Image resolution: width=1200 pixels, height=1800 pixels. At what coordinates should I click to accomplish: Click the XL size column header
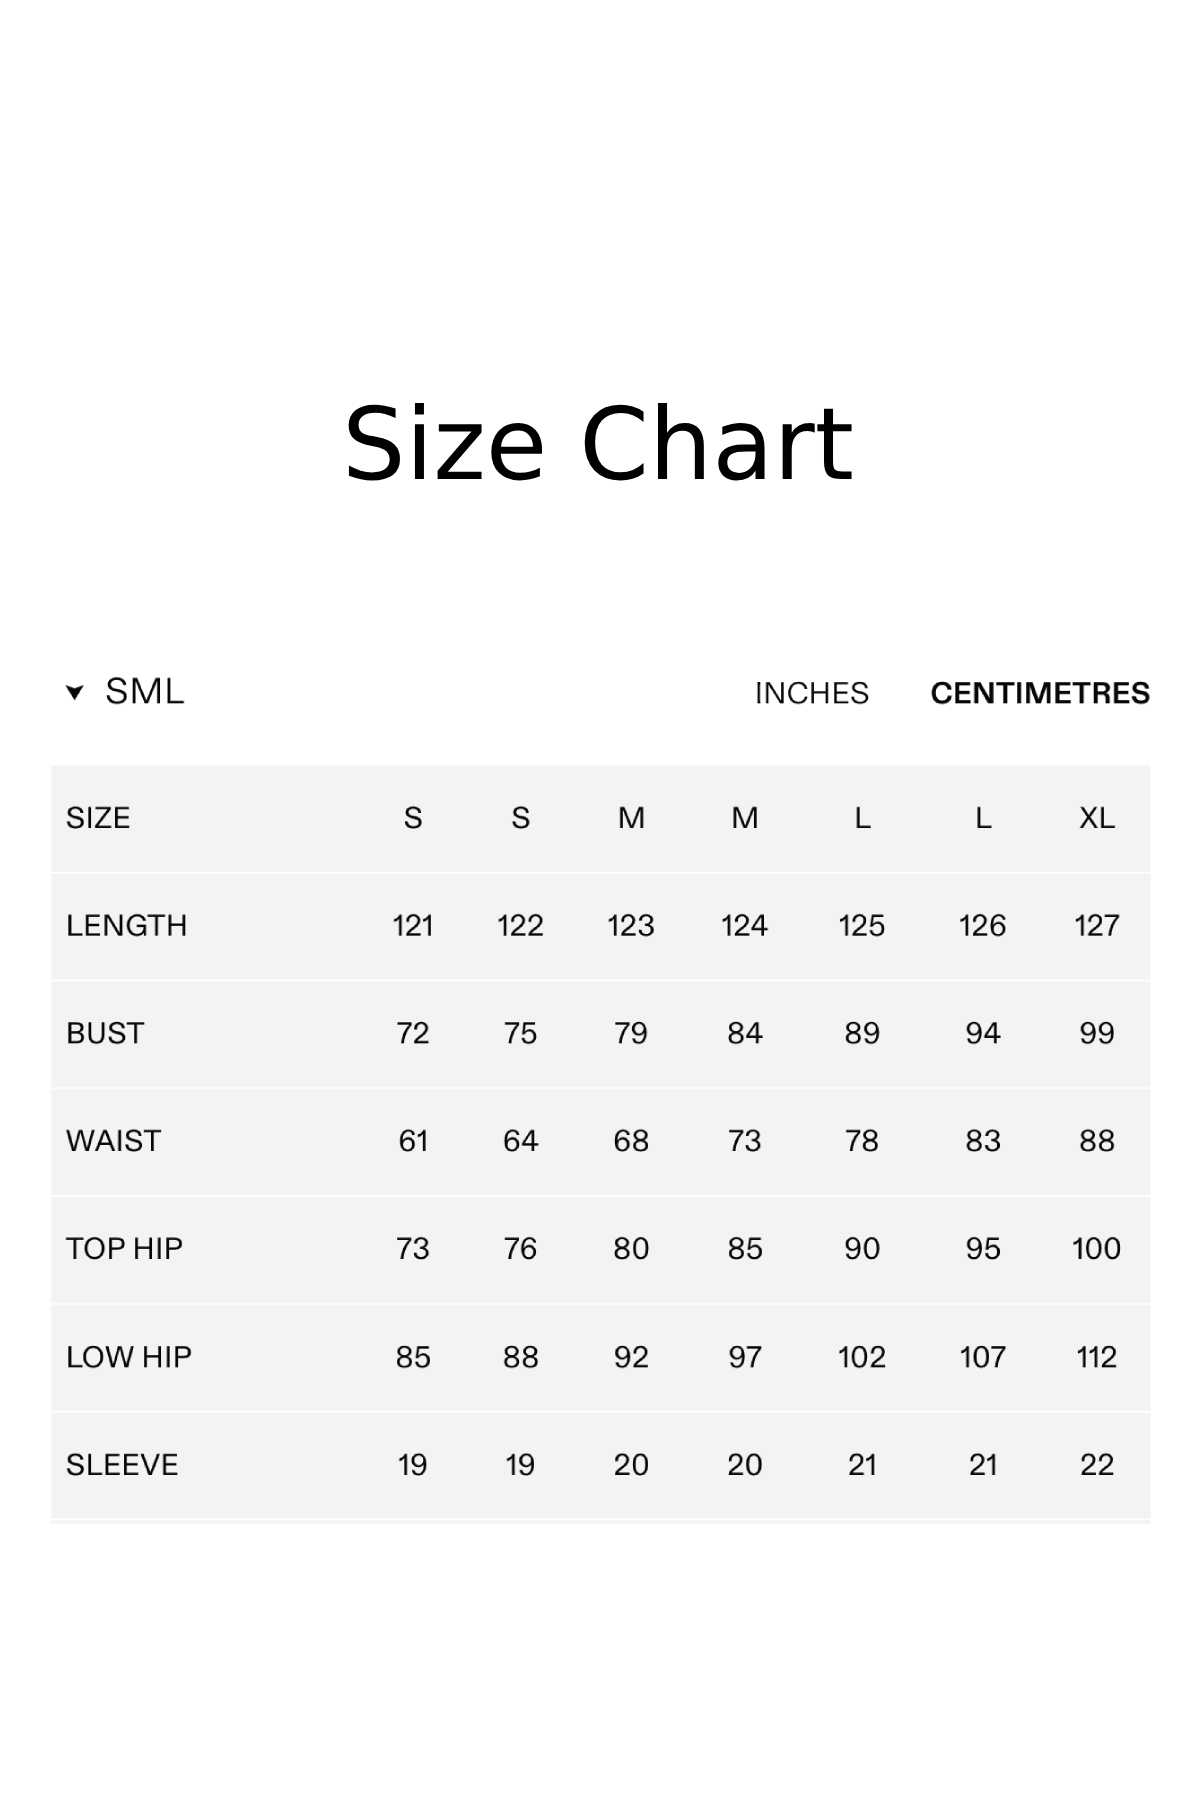1096,818
